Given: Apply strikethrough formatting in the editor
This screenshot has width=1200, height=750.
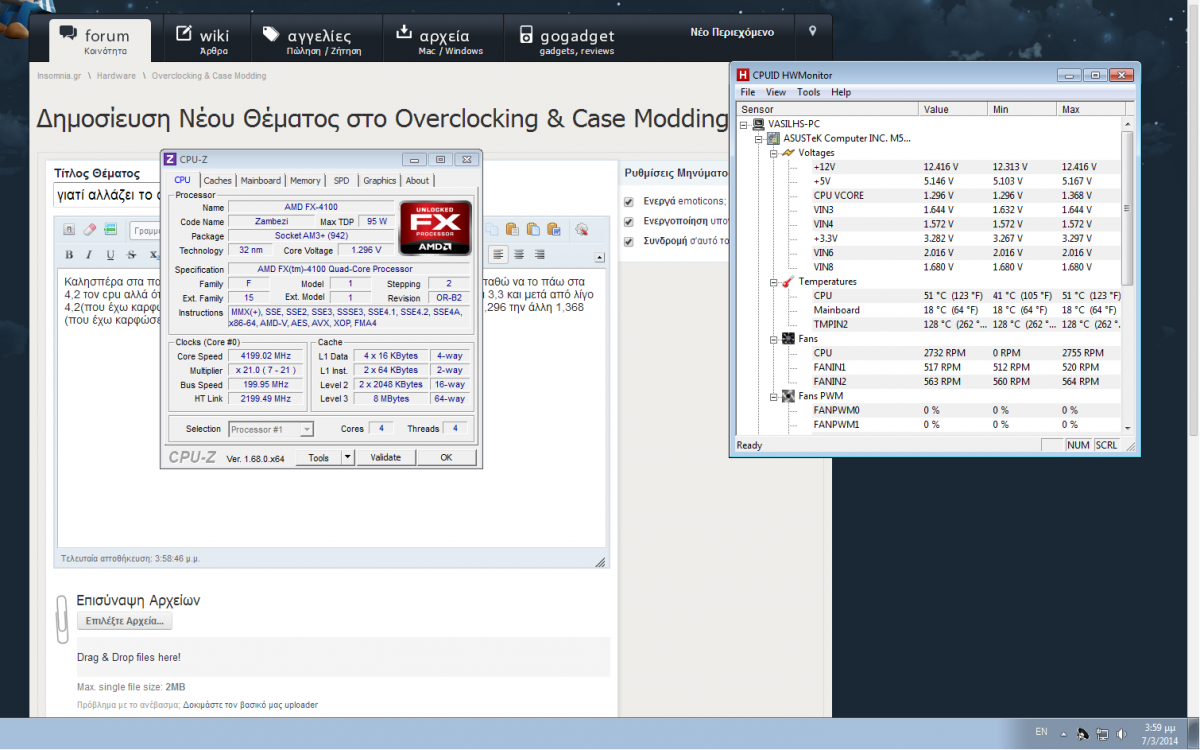Looking at the screenshot, I should 129,255.
